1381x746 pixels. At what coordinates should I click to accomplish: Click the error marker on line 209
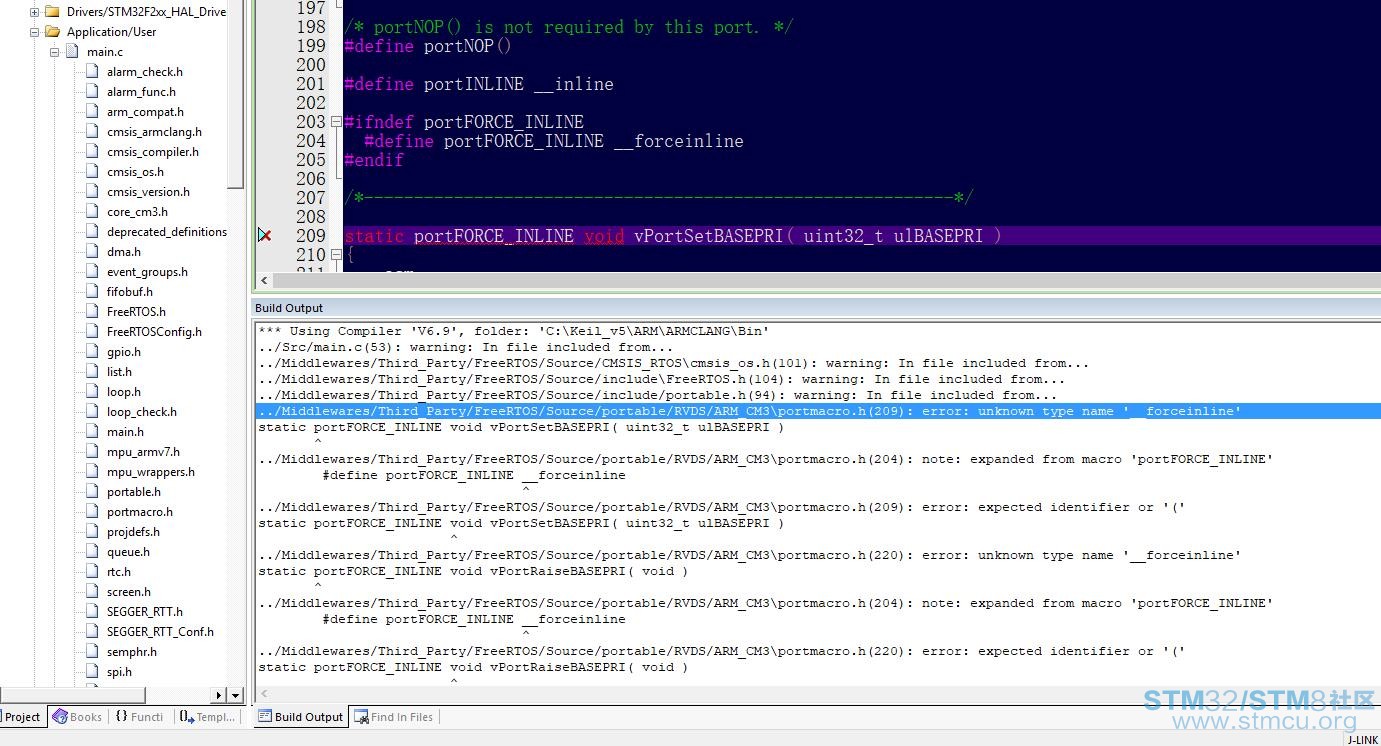[x=264, y=235]
